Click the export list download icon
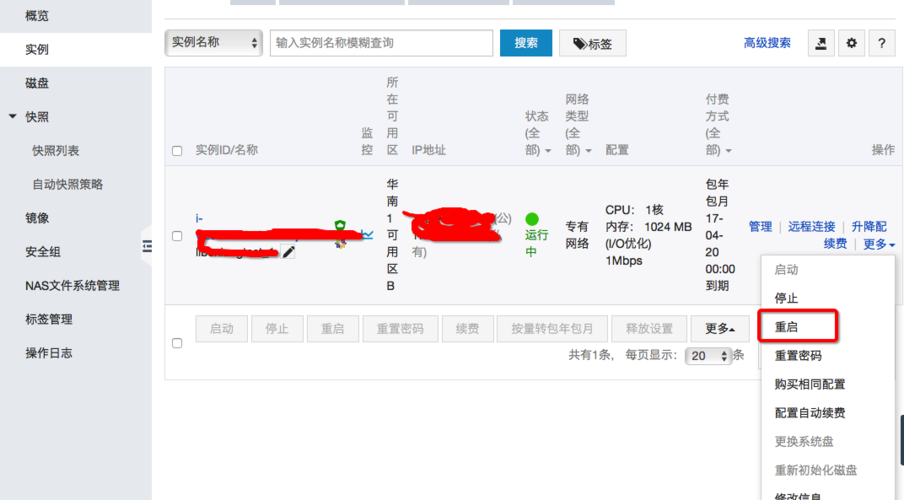The image size is (904, 500). pos(820,43)
